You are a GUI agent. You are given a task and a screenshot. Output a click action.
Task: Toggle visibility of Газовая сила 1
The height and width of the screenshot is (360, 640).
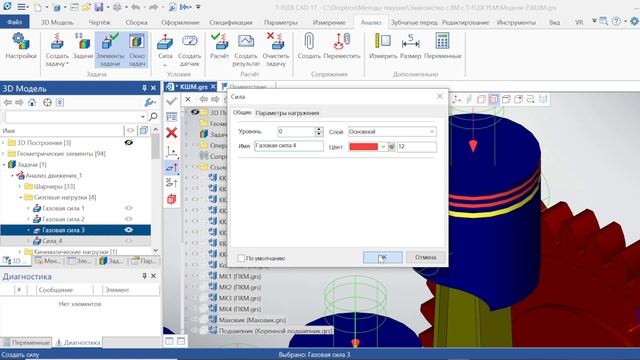tap(129, 208)
